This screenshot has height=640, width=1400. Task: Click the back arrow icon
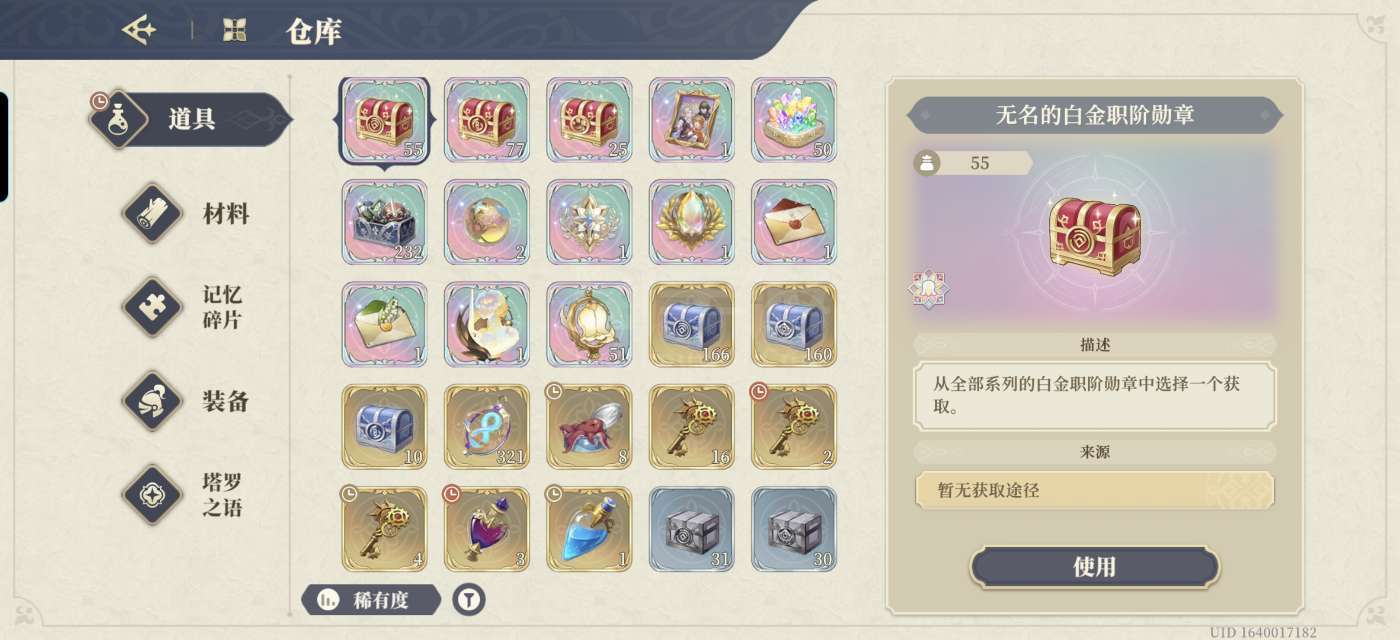point(139,30)
